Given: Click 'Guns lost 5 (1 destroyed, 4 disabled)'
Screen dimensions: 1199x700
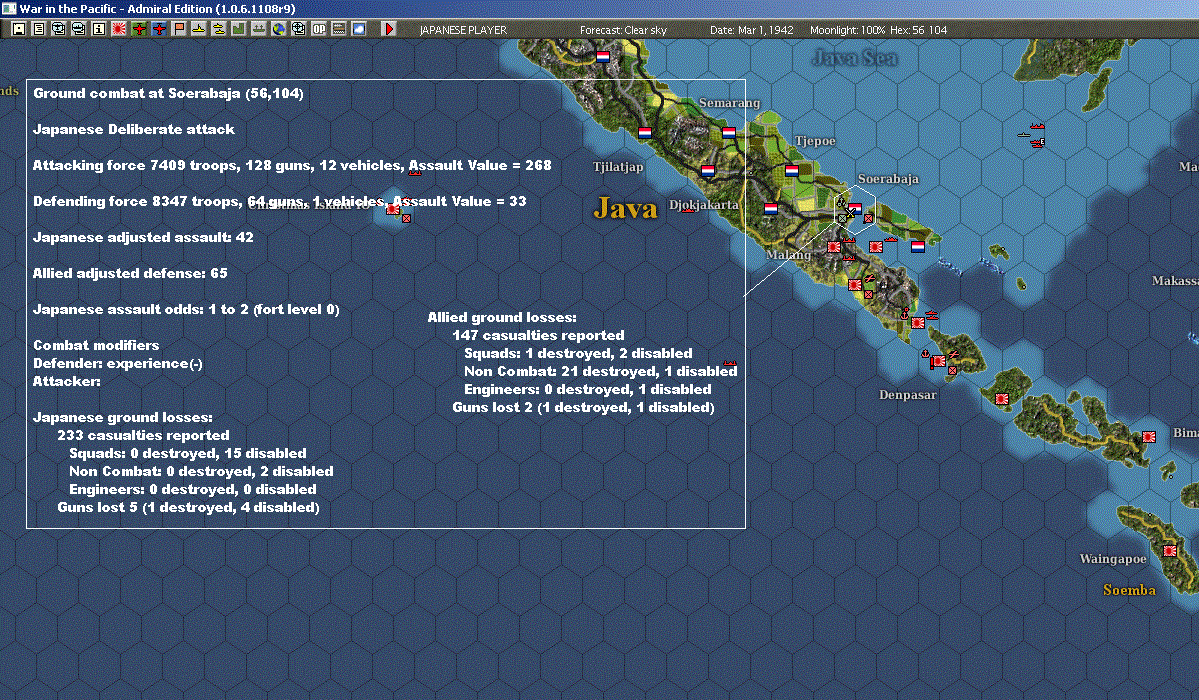Looking at the screenshot, I should tap(188, 507).
